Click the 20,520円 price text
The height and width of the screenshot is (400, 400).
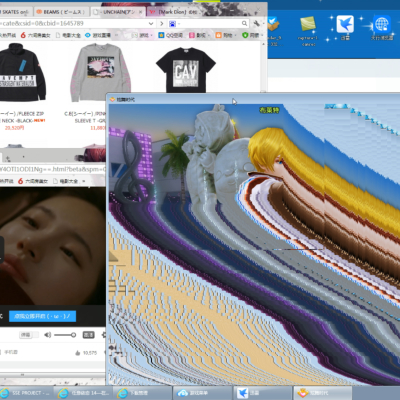(x=14, y=128)
